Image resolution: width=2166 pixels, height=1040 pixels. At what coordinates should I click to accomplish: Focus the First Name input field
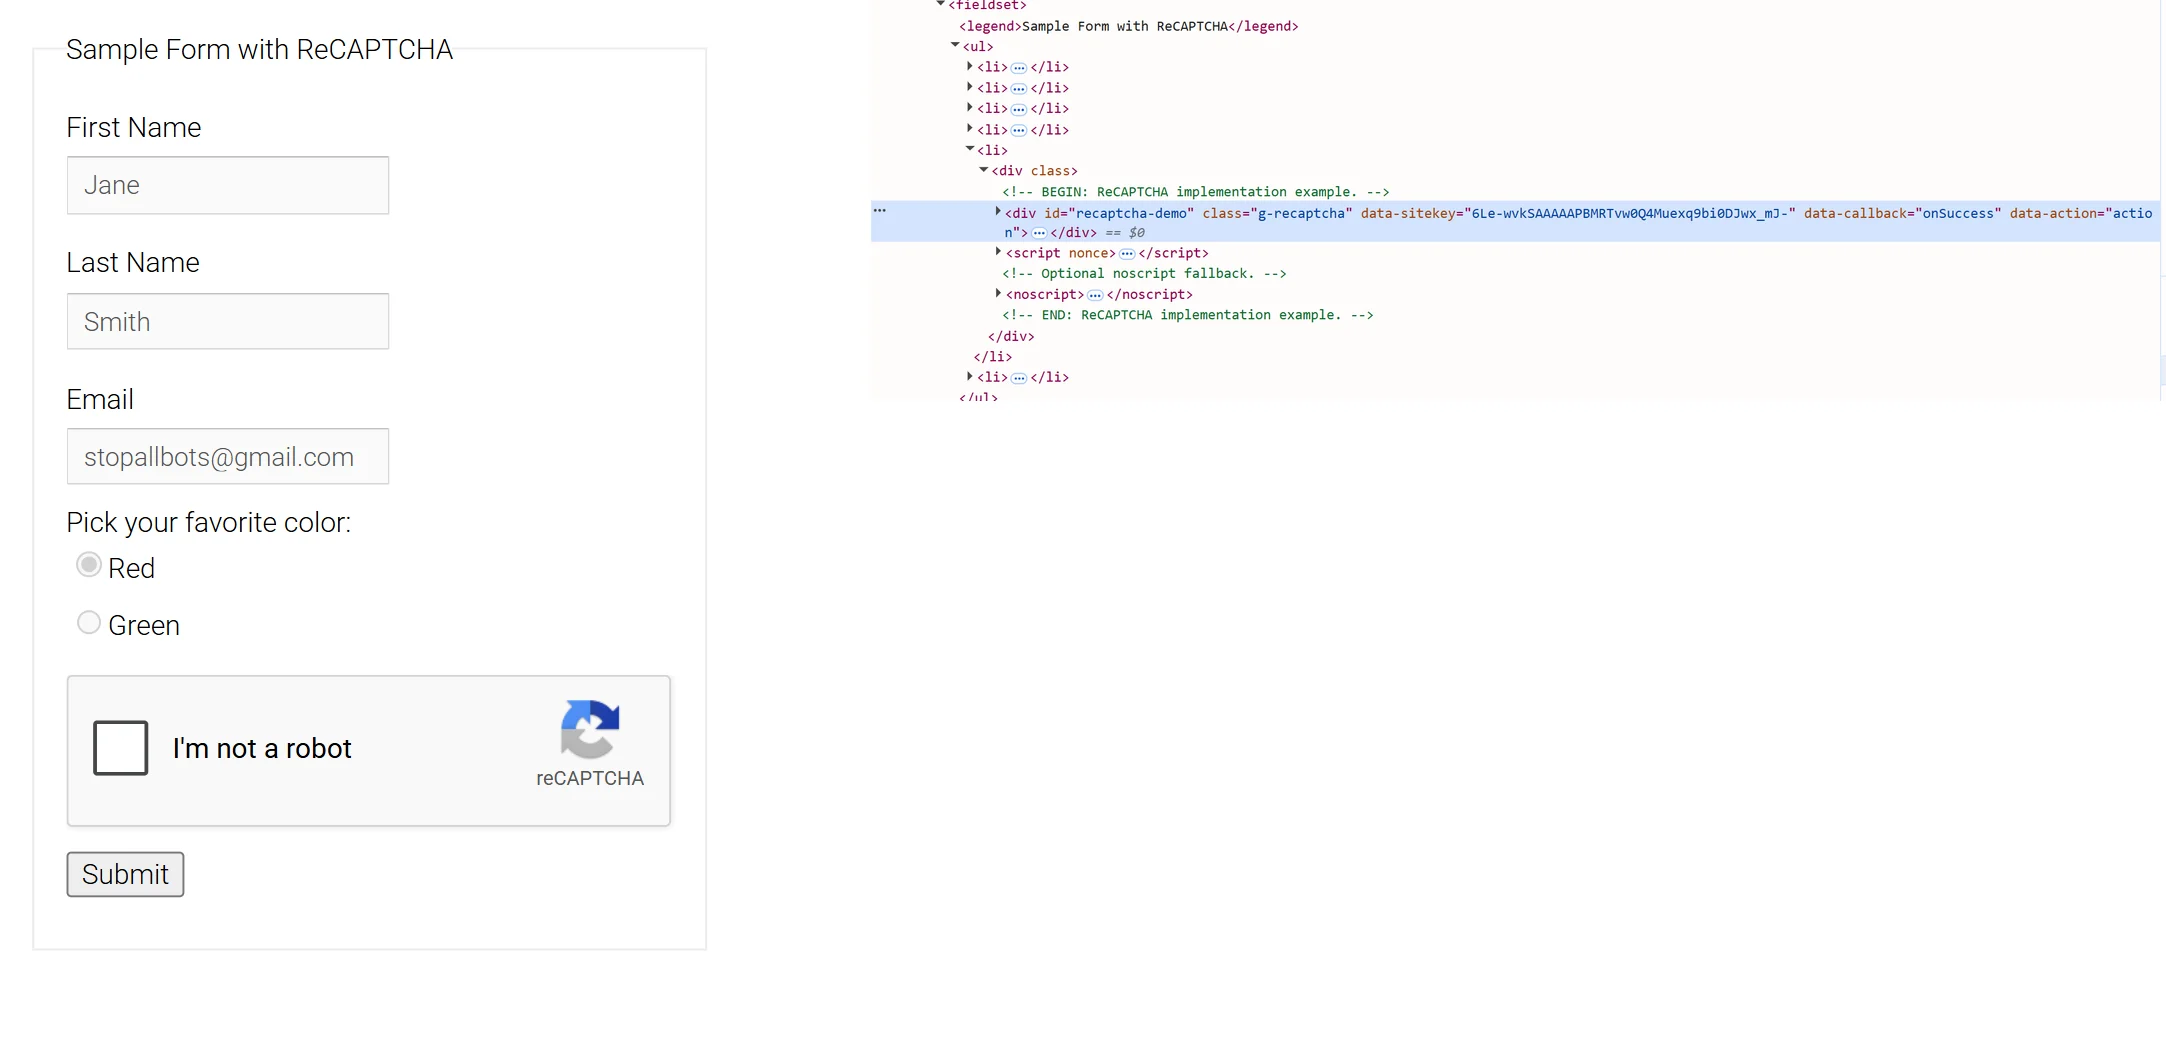tap(228, 185)
